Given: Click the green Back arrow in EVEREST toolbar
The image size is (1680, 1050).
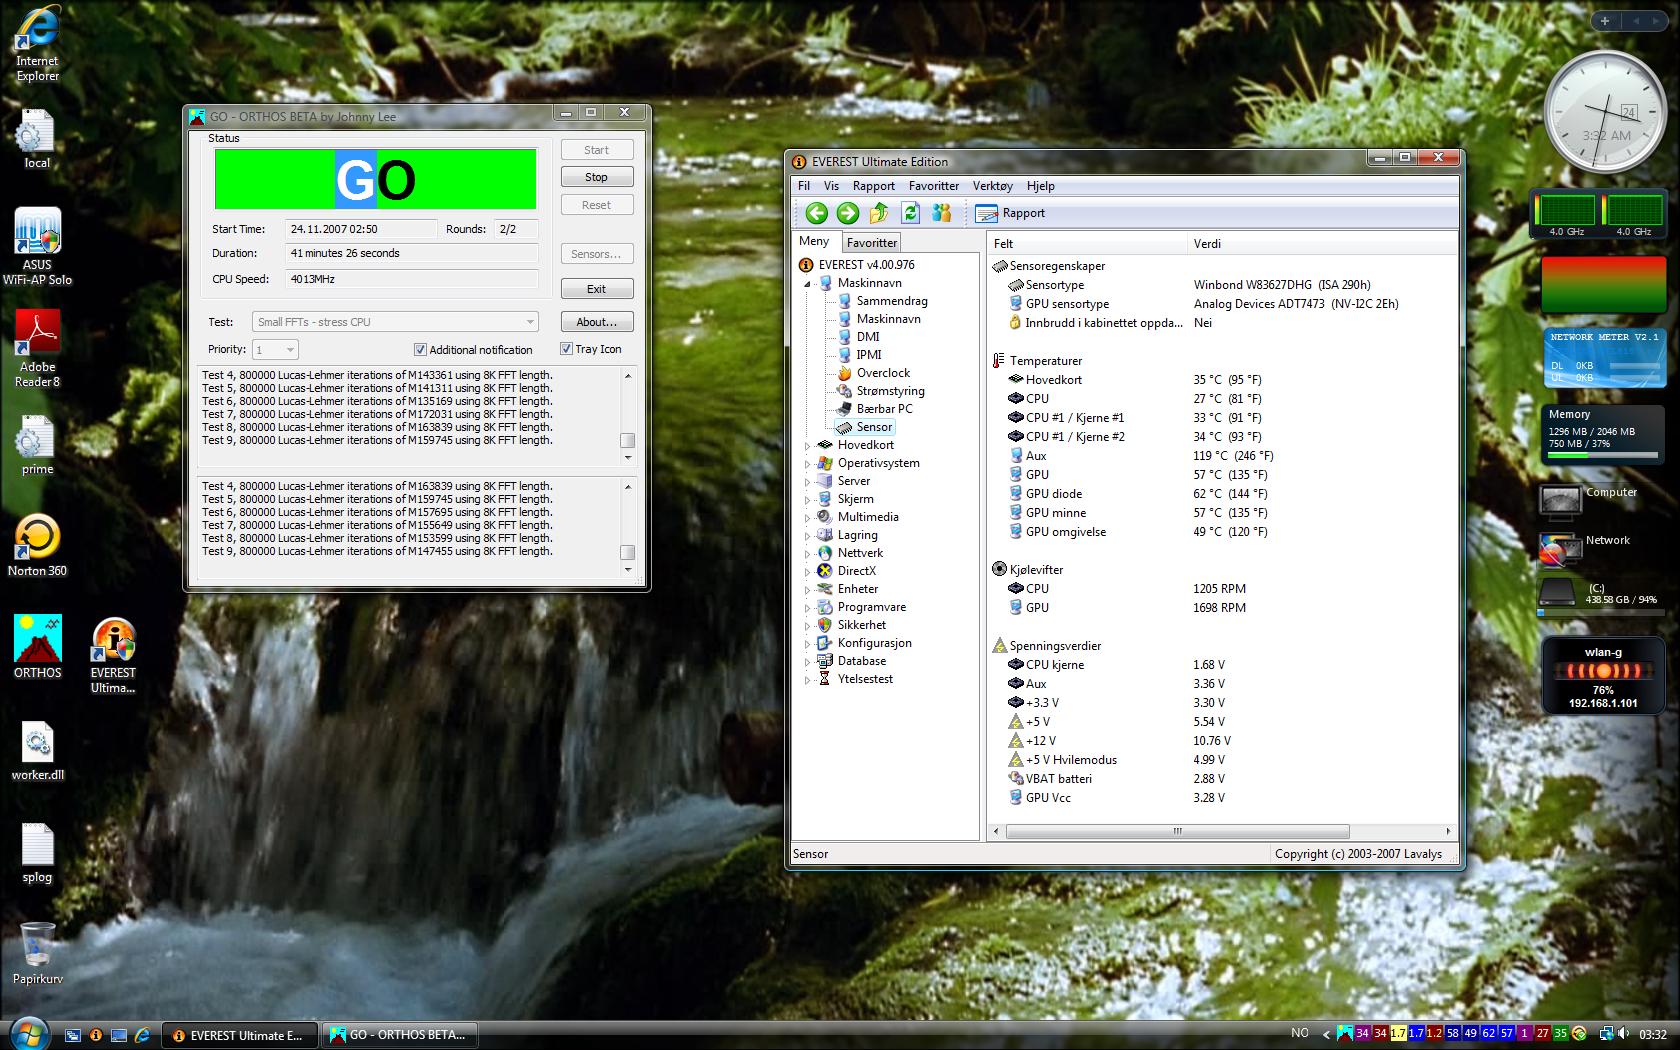Looking at the screenshot, I should tap(817, 213).
